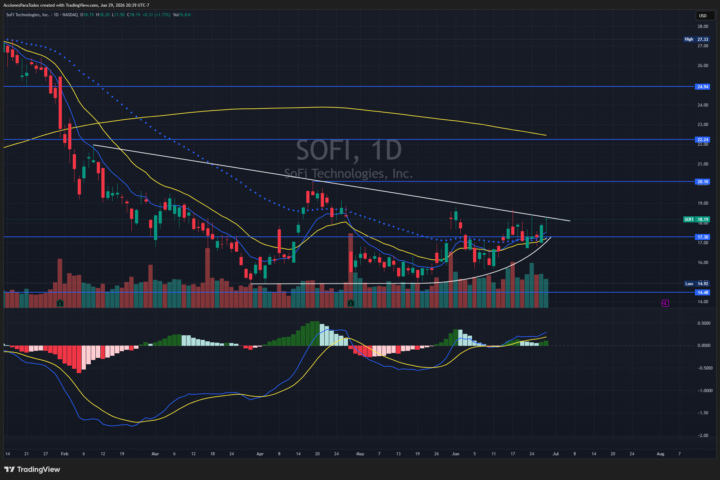Click the earnings marker icon near May
Screen dimensions: 720x480
pyautogui.click(x=351, y=304)
